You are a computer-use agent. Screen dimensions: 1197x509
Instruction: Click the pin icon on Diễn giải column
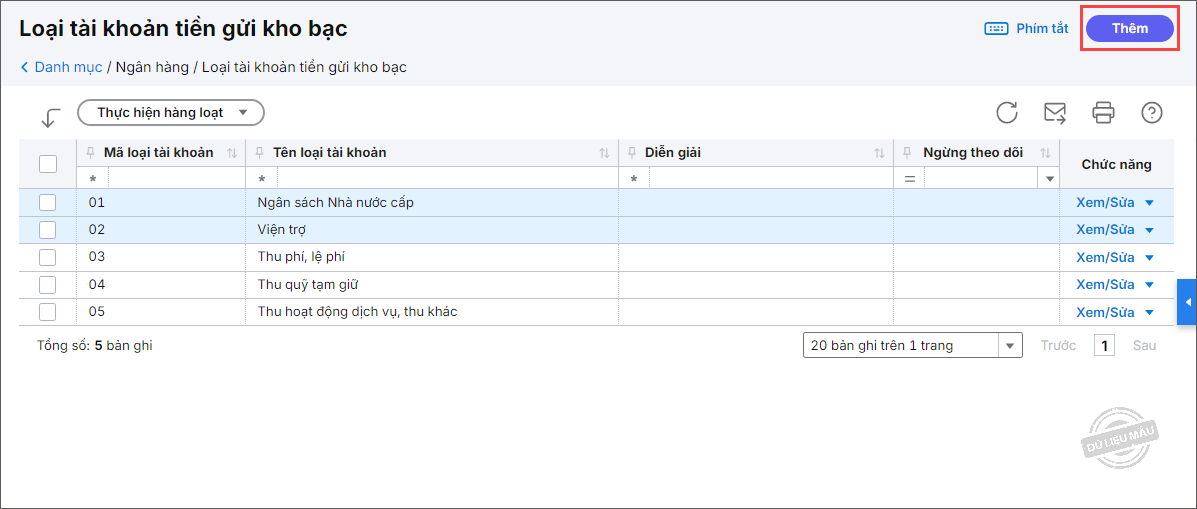point(632,153)
